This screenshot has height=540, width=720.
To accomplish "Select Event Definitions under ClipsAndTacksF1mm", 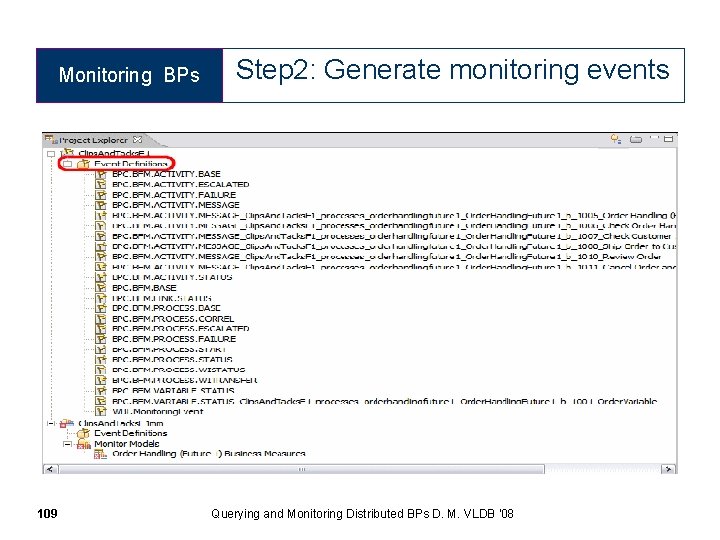I will [131, 433].
